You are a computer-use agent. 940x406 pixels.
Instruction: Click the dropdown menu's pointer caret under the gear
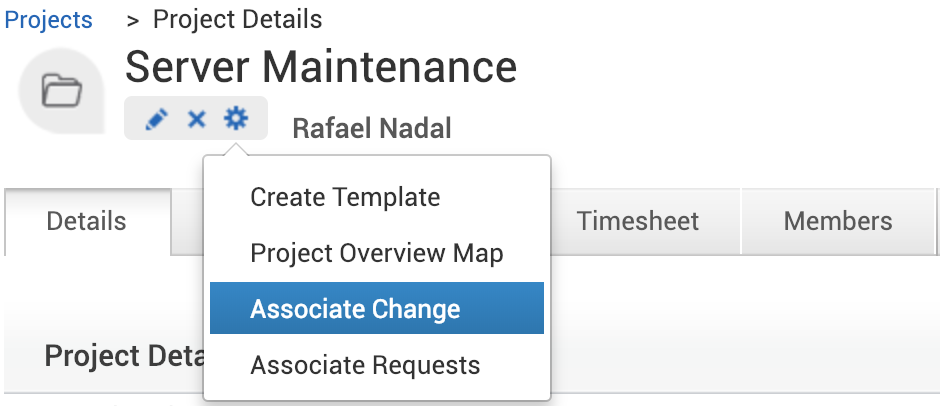pos(237,149)
